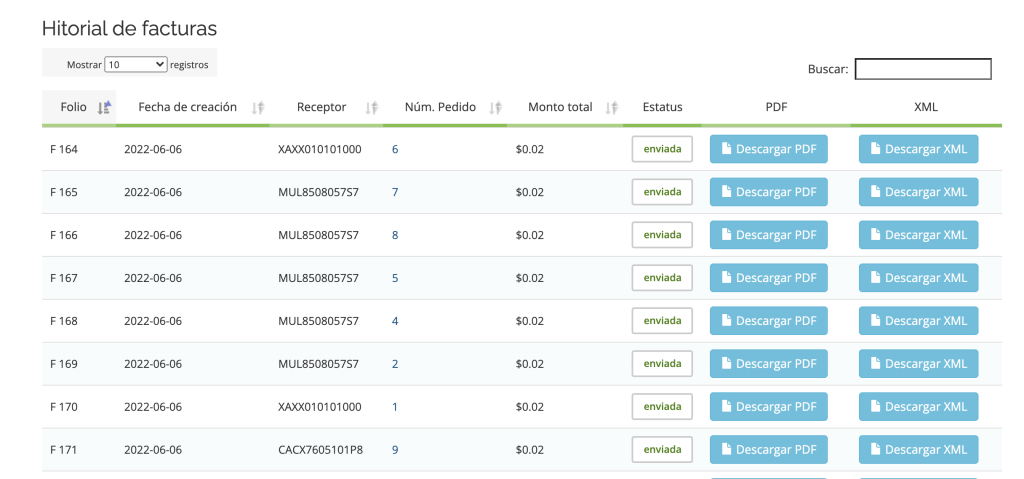Download XML for invoice F 167
Screen dimensions: 1024x479
tap(918, 278)
